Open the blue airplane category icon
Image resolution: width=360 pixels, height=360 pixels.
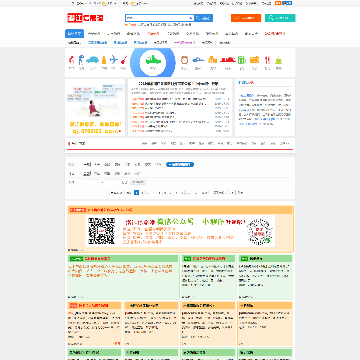114,60
